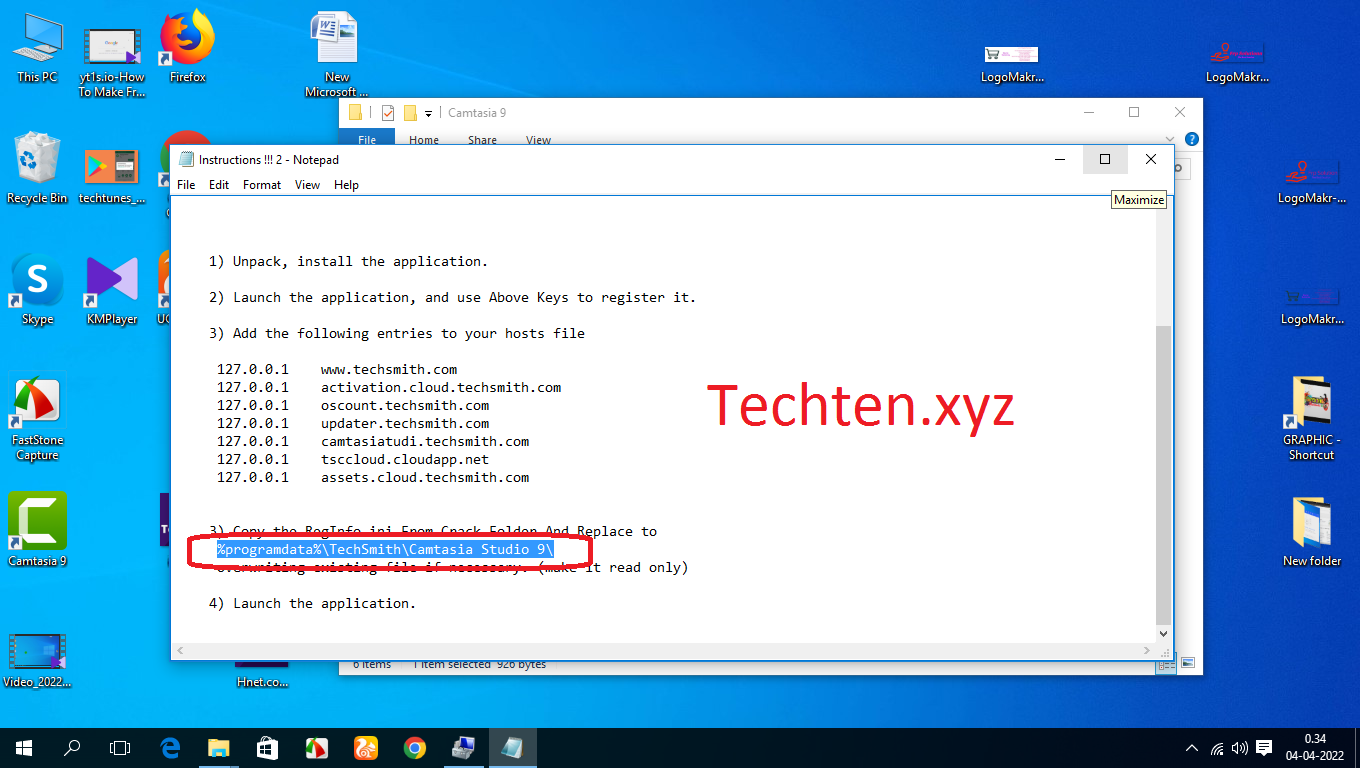Click the highlighted %programdata%\TechSmith path text
The width and height of the screenshot is (1360, 768).
[385, 549]
